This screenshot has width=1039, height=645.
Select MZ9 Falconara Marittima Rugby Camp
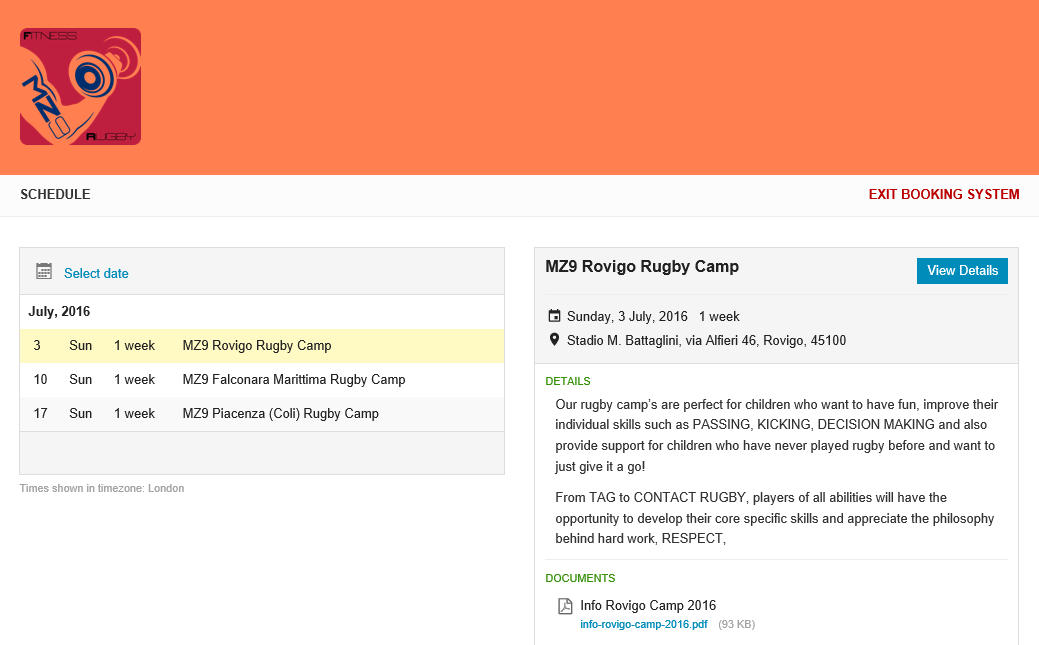pos(294,380)
